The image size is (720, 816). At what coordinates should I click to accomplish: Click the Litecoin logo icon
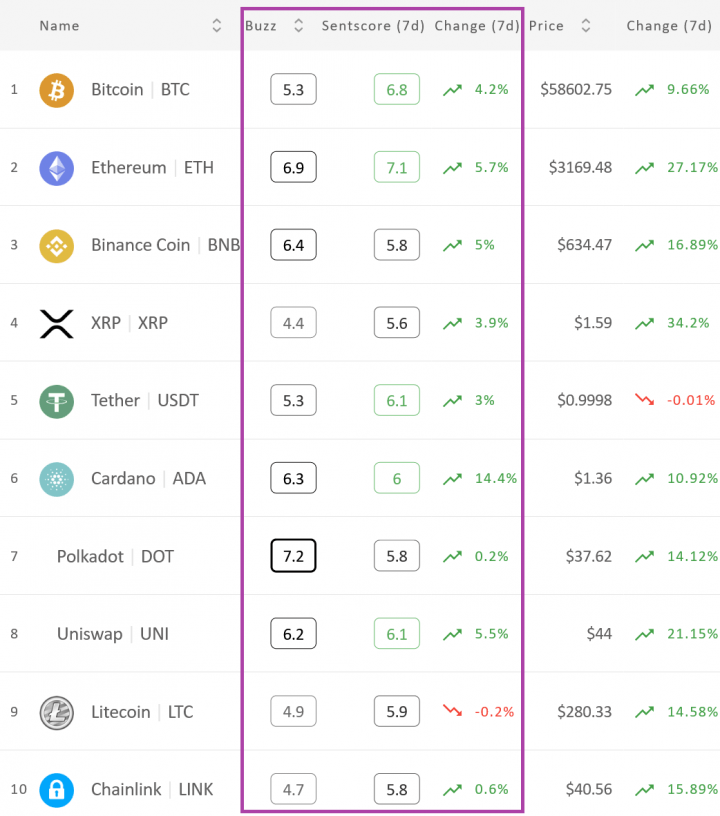[57, 712]
